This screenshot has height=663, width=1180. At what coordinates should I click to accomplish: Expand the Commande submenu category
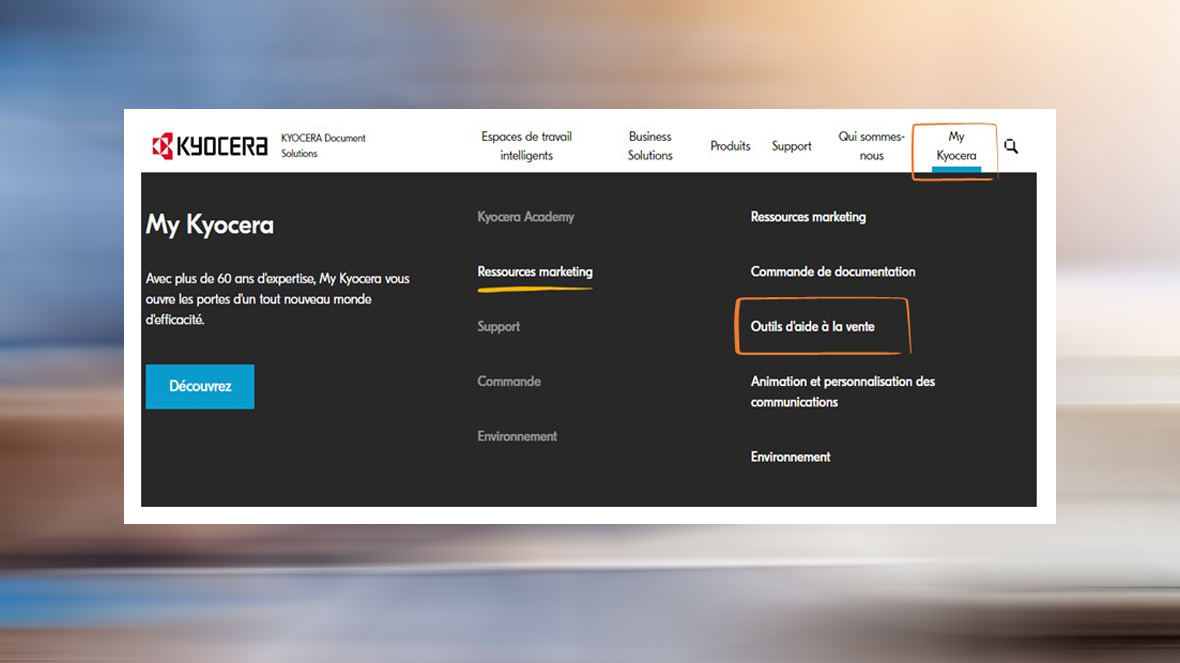pos(509,382)
